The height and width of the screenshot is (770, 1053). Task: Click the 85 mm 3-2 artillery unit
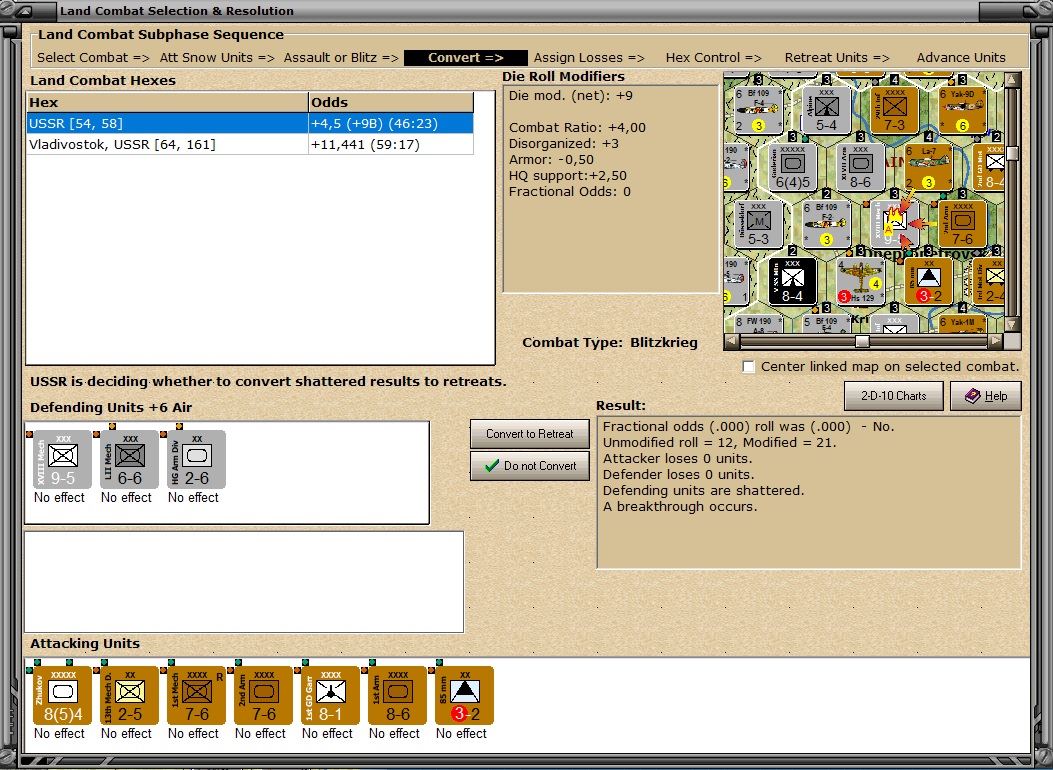click(x=461, y=695)
